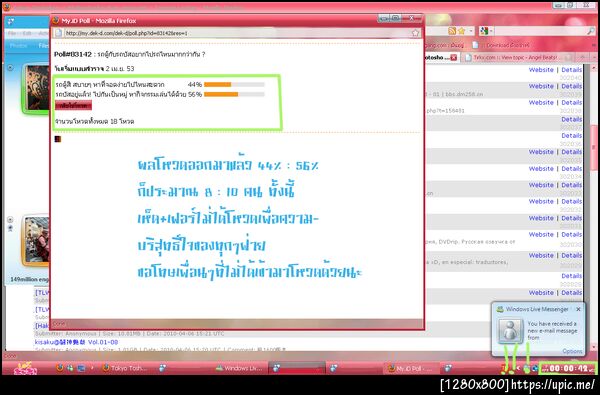Click Options in the Messenger notification

pos(572,351)
